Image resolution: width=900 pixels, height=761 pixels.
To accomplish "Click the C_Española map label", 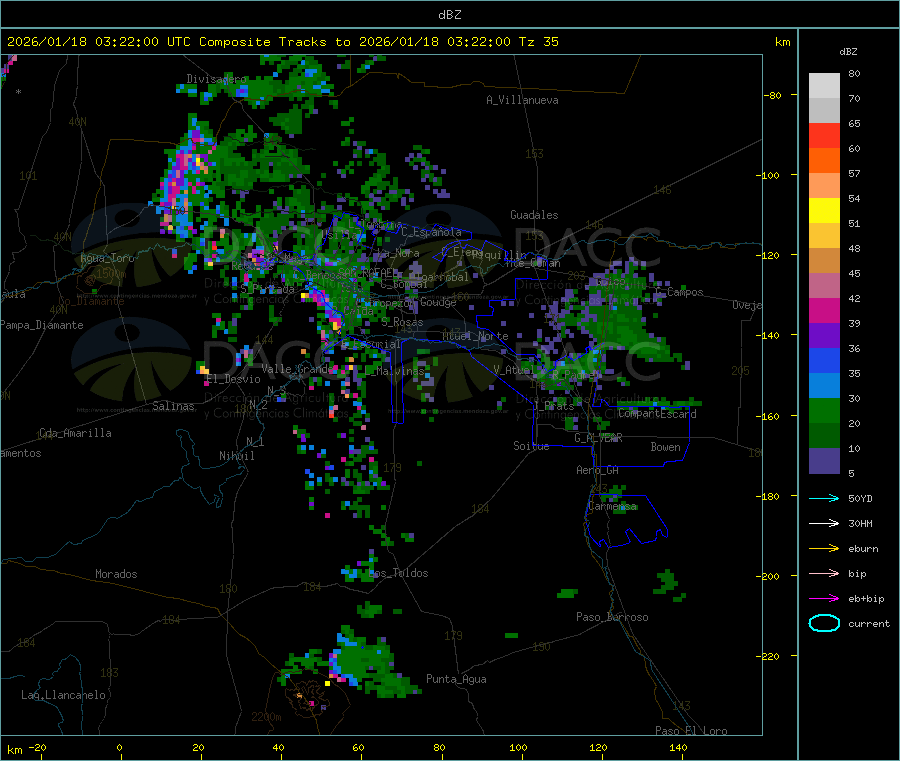I will (432, 232).
